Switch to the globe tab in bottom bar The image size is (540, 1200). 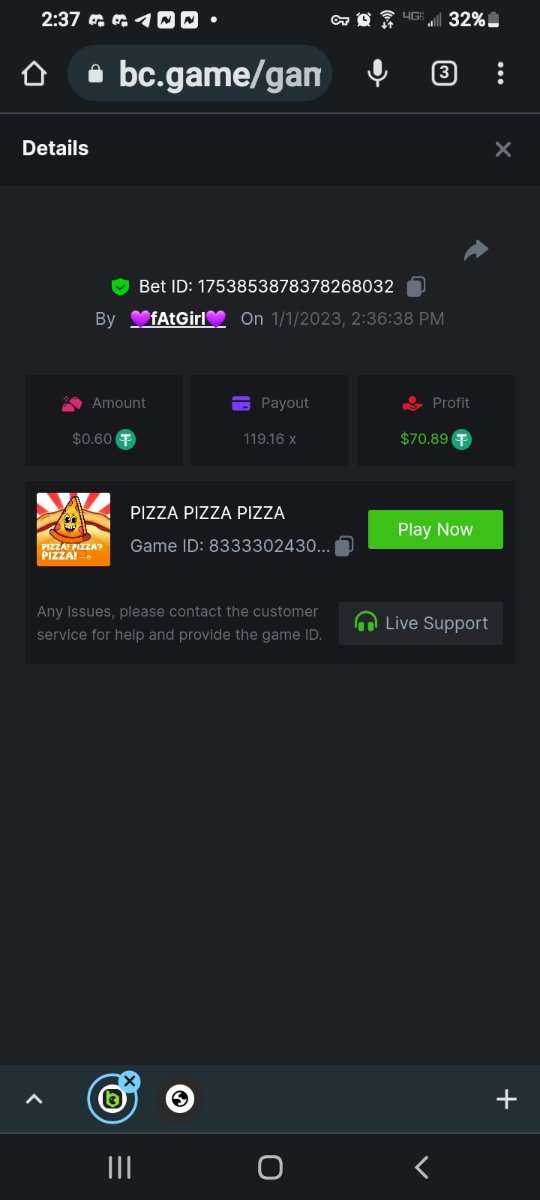(180, 1099)
